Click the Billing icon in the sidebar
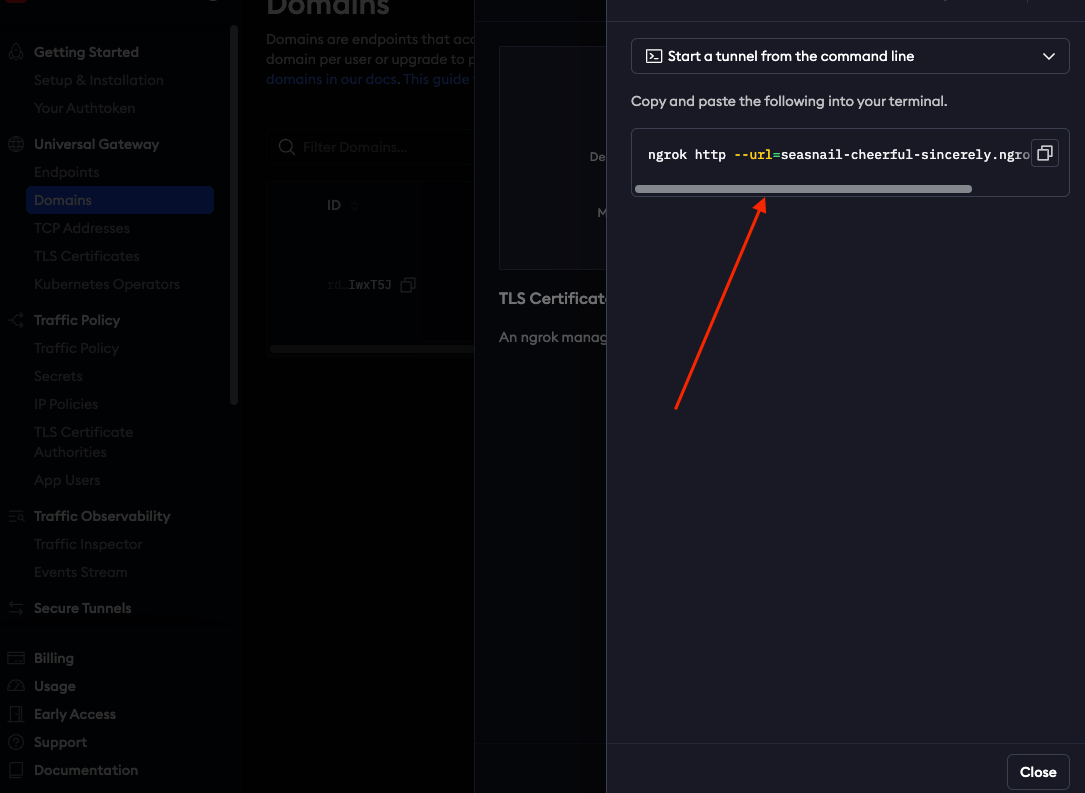The height and width of the screenshot is (793, 1085). 16,658
